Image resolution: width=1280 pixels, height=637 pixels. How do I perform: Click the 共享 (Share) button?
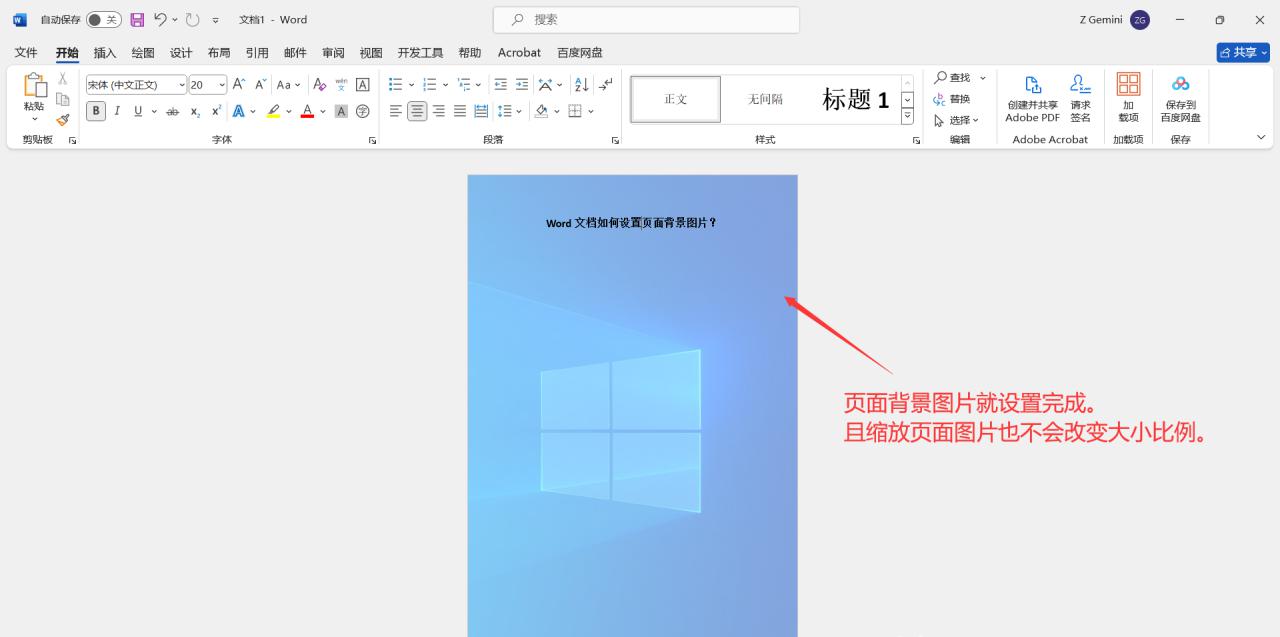tap(1243, 53)
